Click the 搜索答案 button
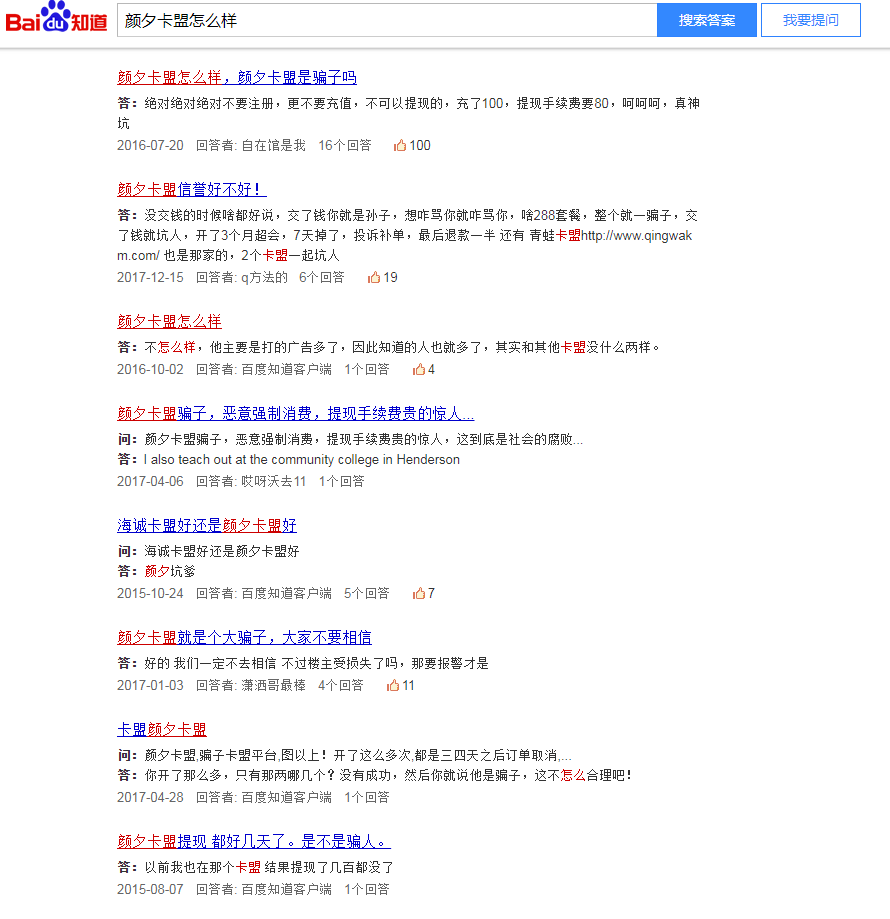The height and width of the screenshot is (919, 890). click(707, 21)
